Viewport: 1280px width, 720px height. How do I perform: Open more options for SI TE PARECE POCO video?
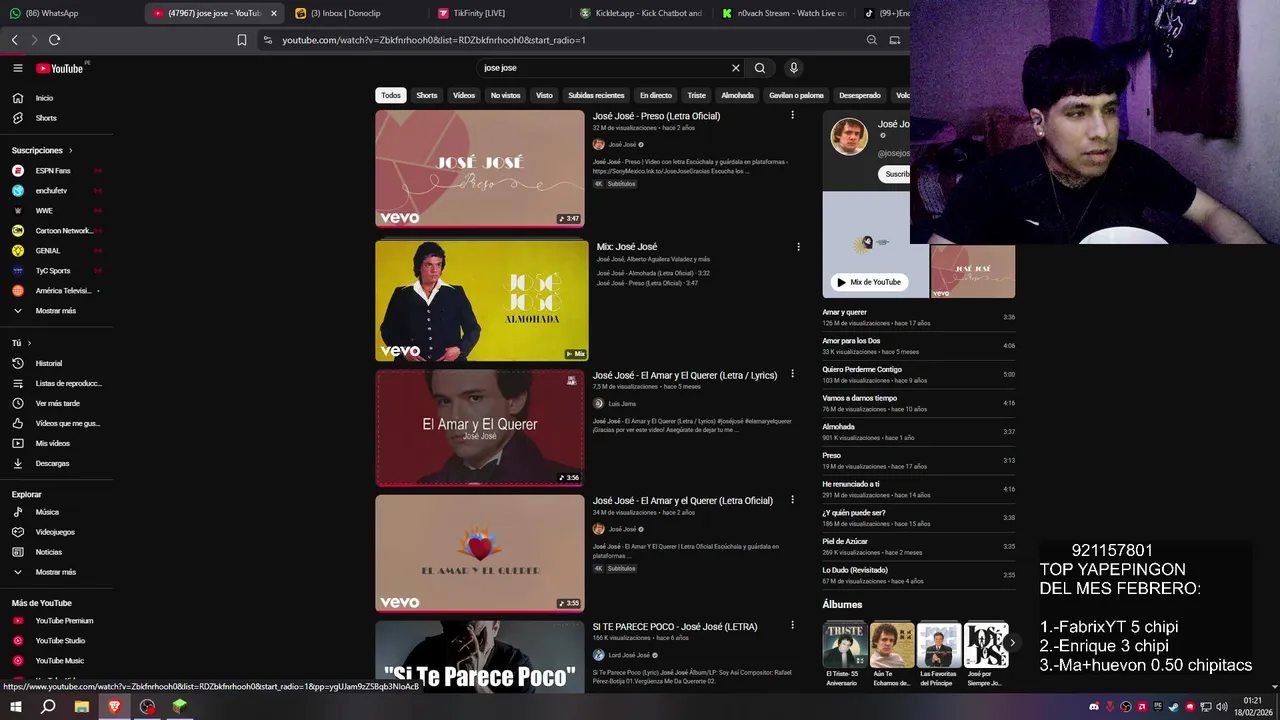pos(792,625)
